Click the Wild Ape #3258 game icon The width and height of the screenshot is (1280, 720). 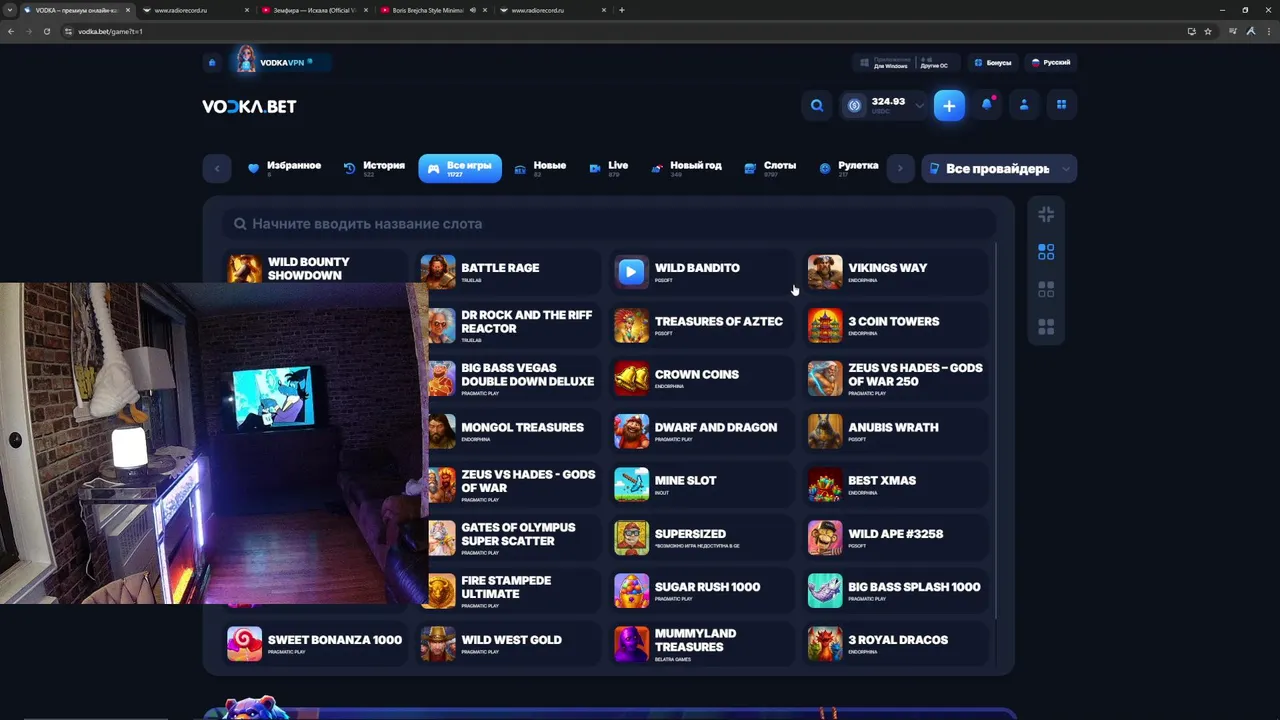(825, 538)
